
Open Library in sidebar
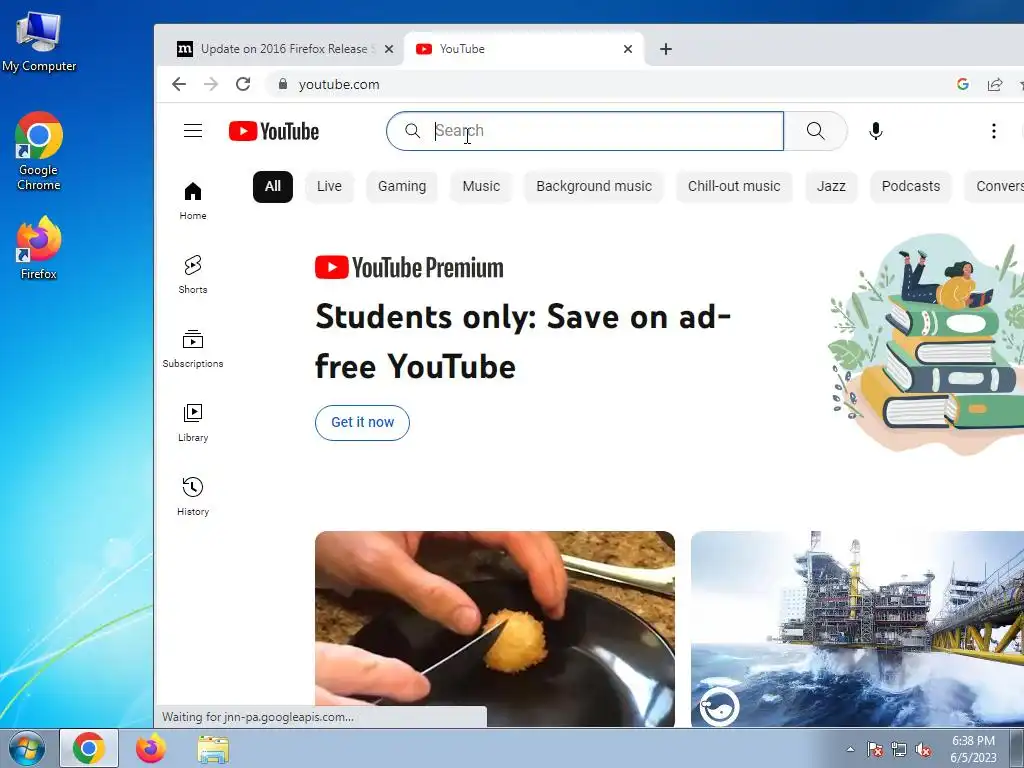tap(193, 423)
